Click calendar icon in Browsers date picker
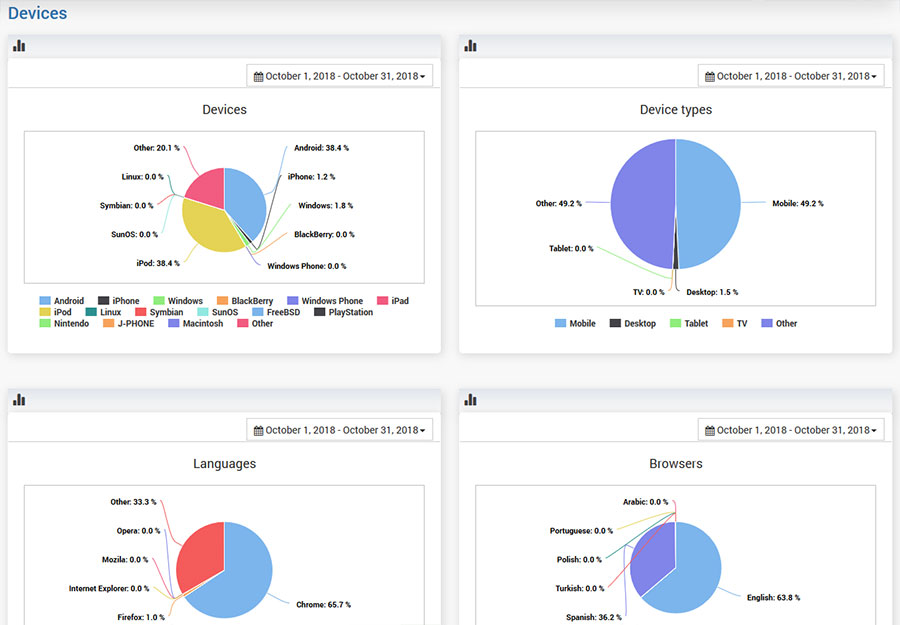 710,431
